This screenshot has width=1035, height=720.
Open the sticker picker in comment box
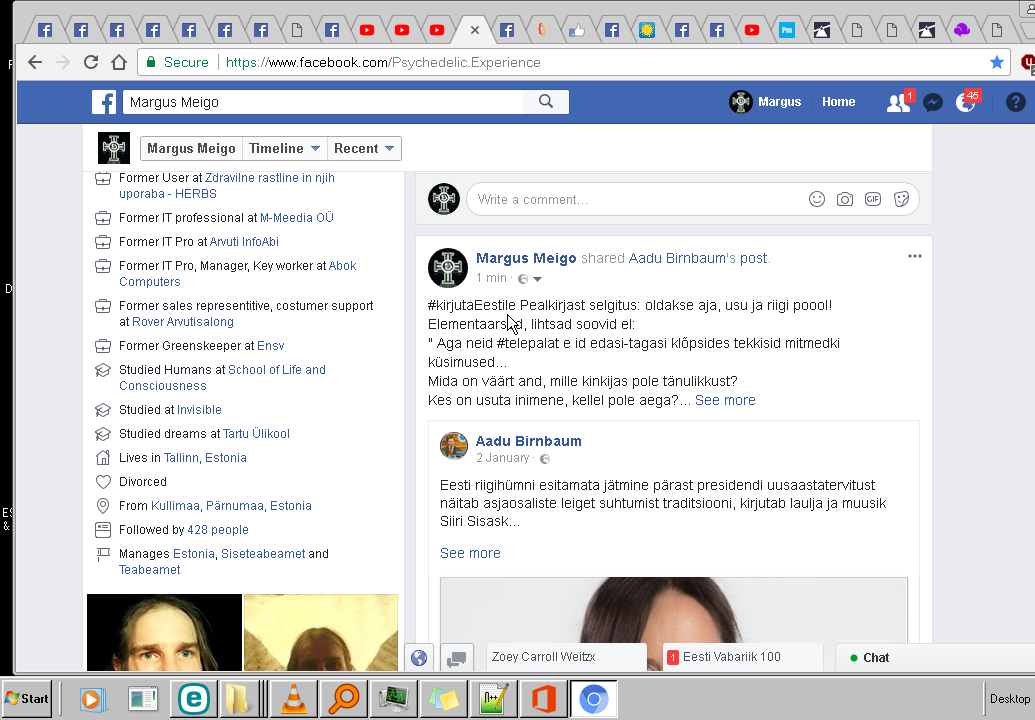pos(901,199)
